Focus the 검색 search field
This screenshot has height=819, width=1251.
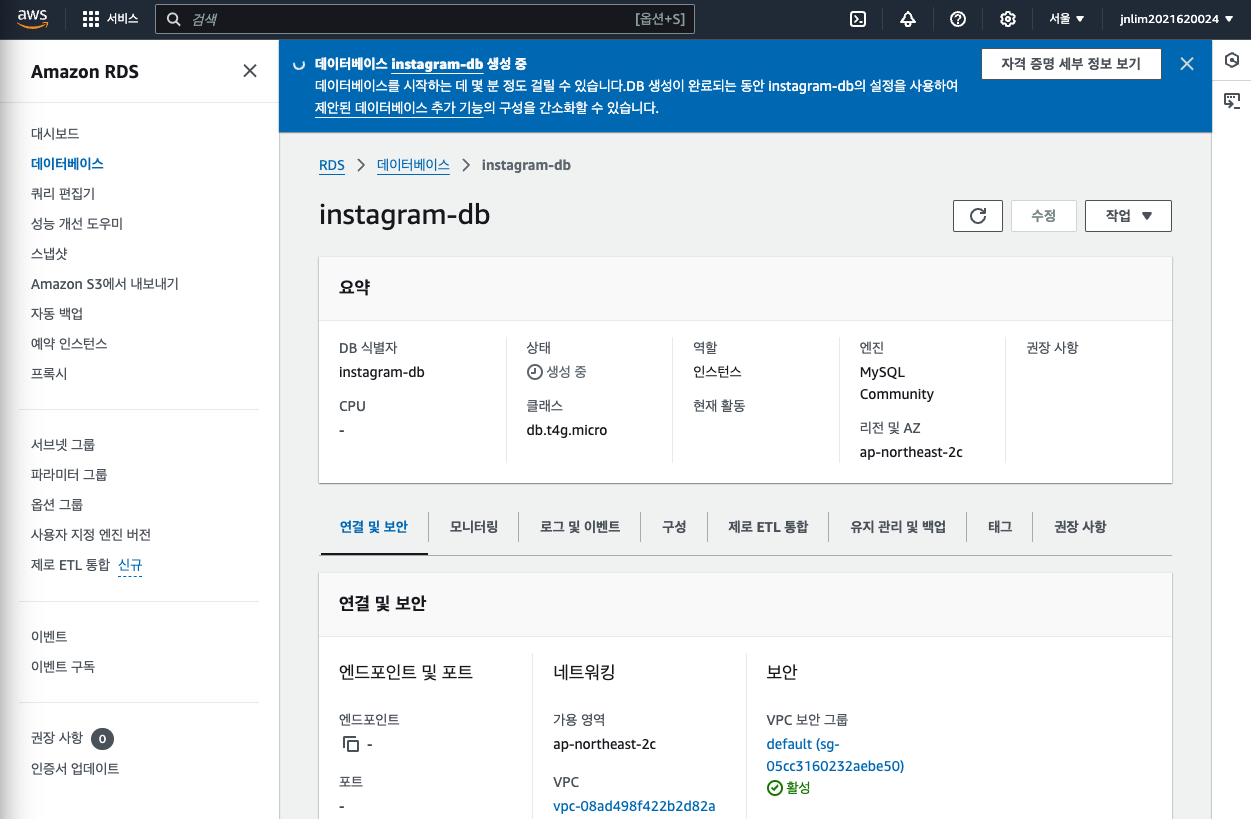coord(425,19)
